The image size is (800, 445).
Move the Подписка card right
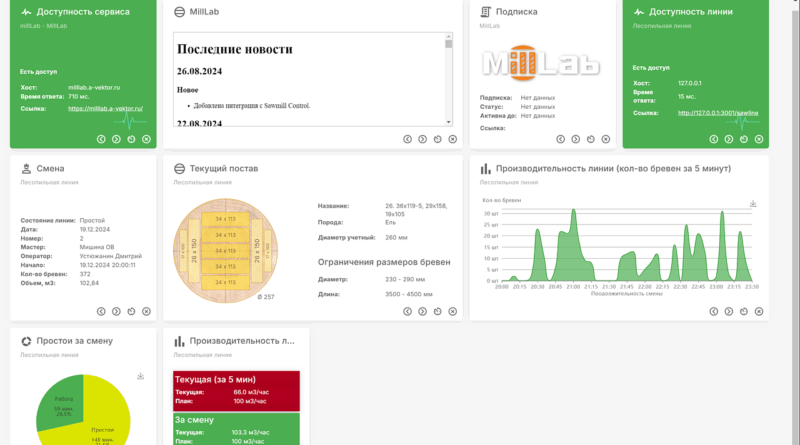[576, 139]
